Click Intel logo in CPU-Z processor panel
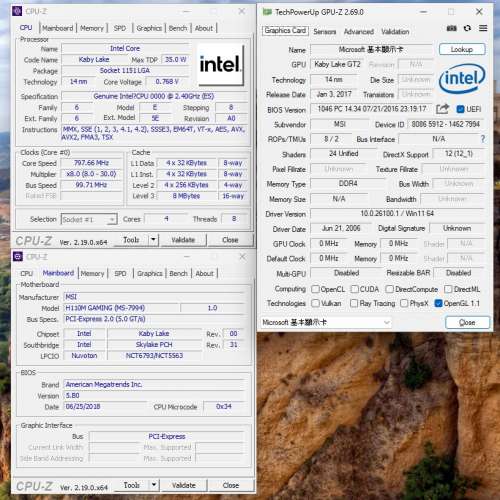The height and width of the screenshot is (500, 500). [x=220, y=64]
